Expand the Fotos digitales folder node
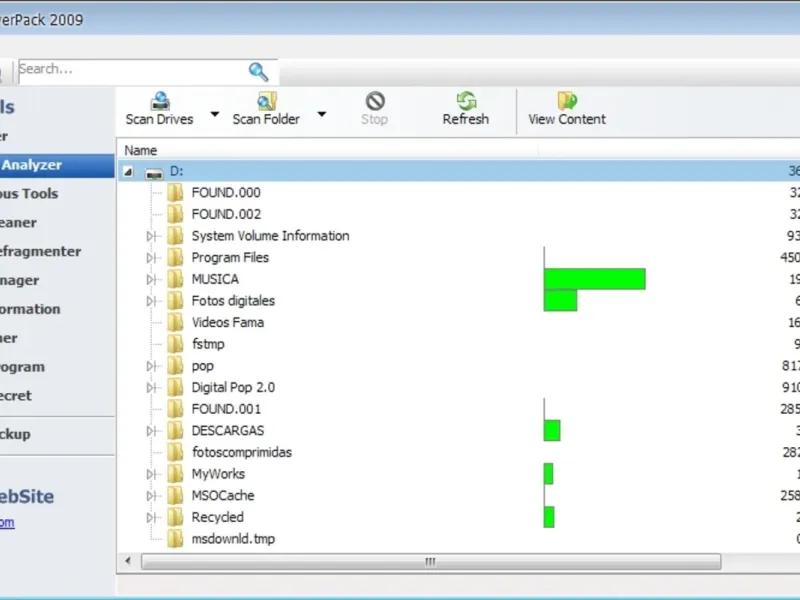 click(x=151, y=301)
